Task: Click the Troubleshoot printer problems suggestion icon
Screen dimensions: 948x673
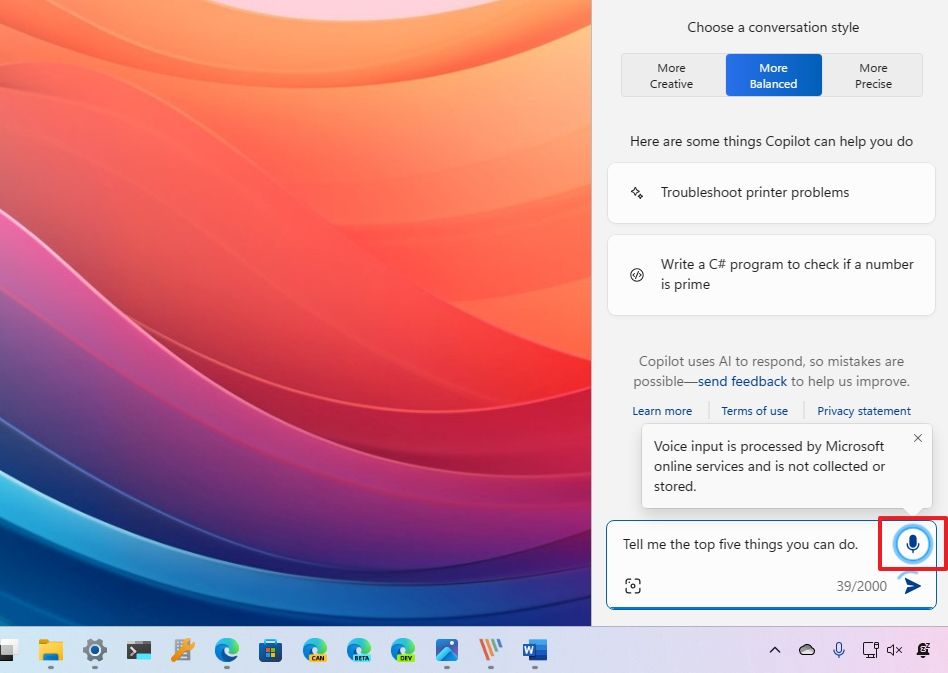Action: (x=637, y=192)
